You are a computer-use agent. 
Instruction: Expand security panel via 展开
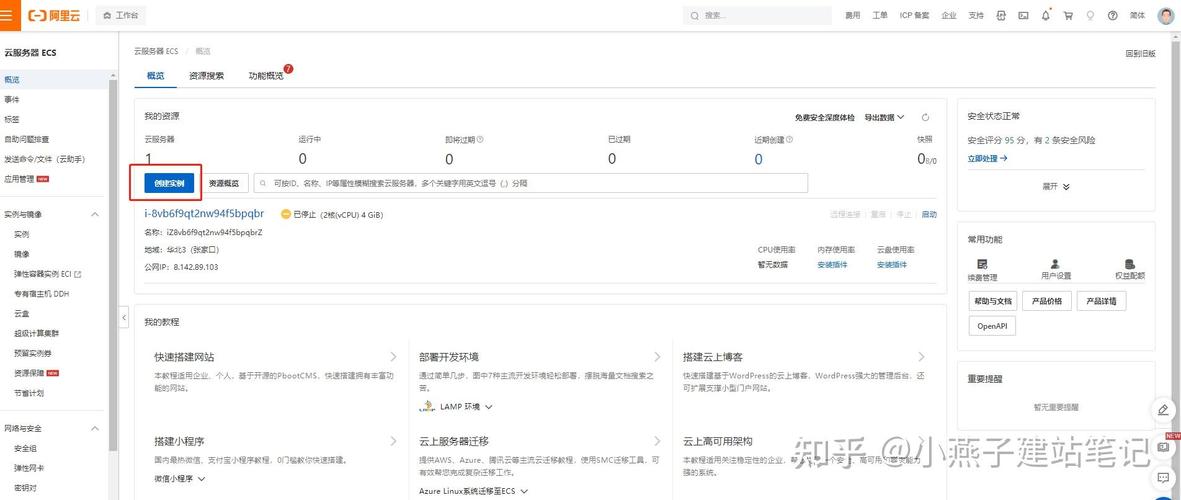pyautogui.click(x=1055, y=186)
